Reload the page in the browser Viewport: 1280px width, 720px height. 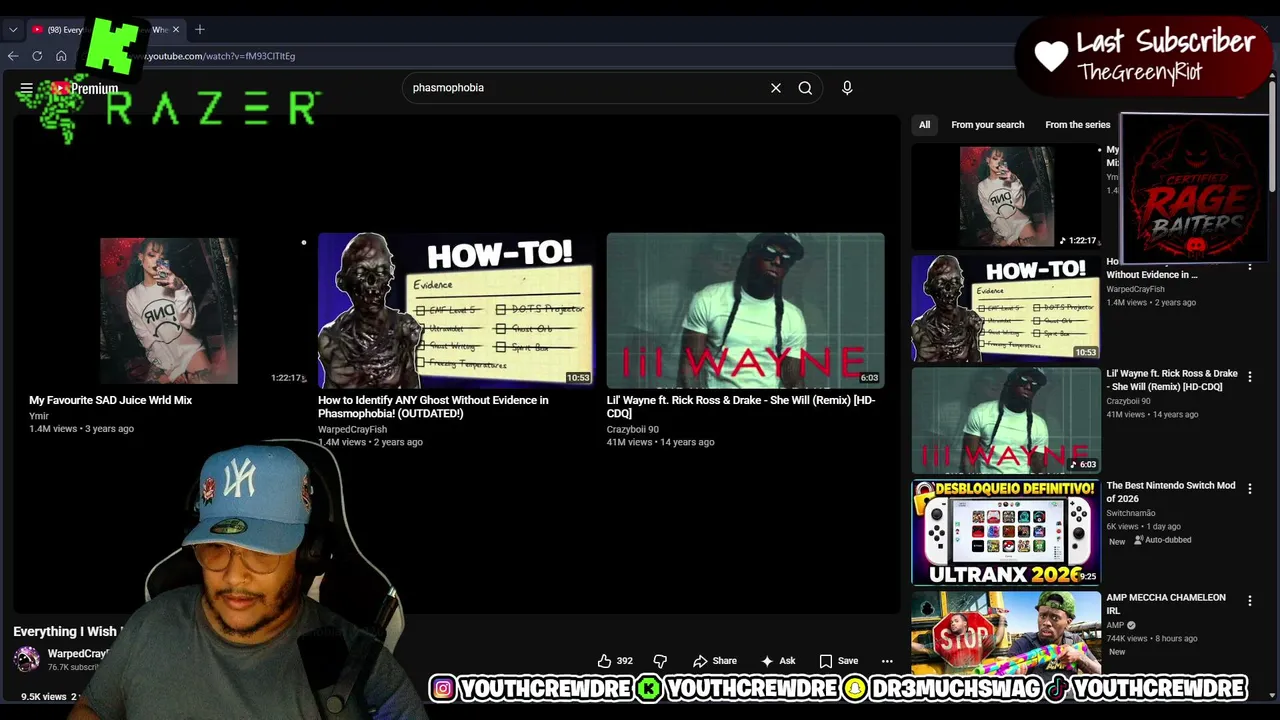click(37, 56)
